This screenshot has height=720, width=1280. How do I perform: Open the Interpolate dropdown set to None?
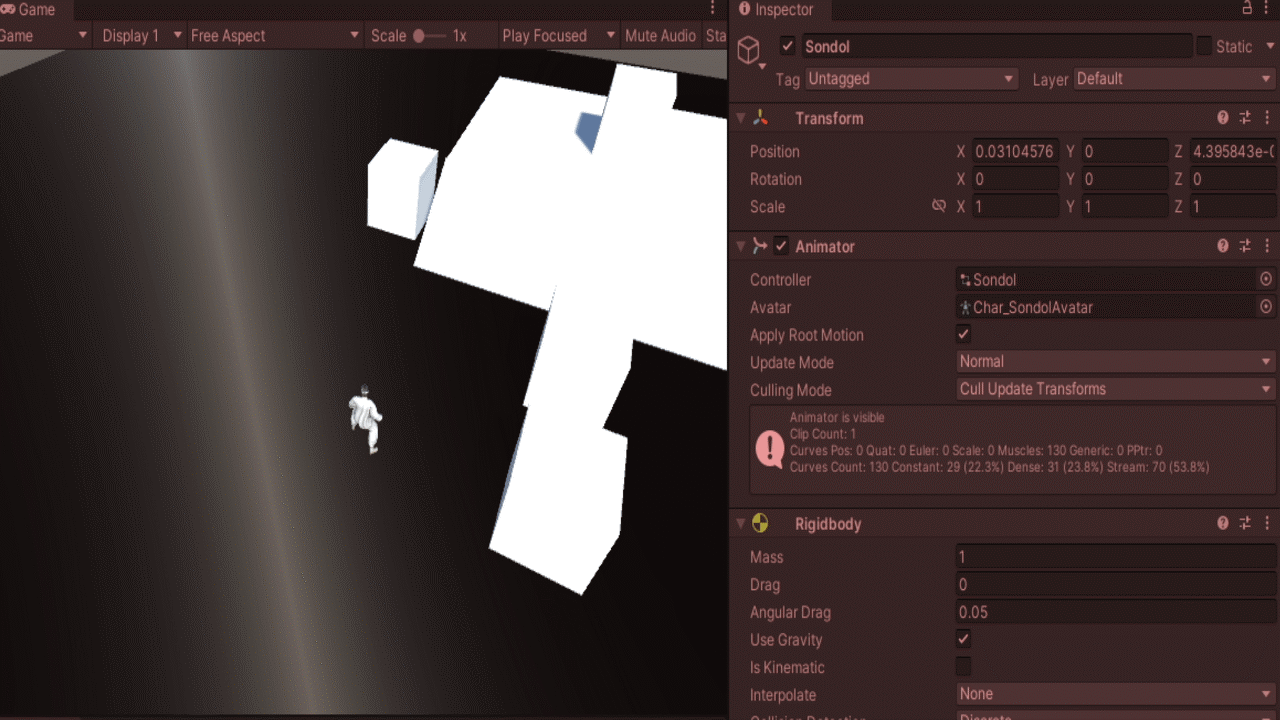pyautogui.click(x=1116, y=694)
